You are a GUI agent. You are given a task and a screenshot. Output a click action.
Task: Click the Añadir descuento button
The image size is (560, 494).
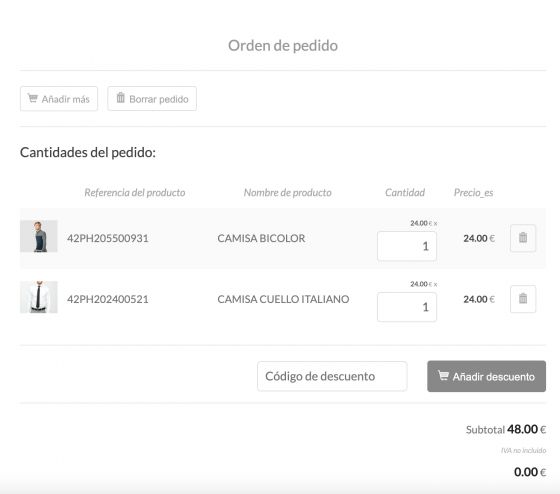pos(486,376)
